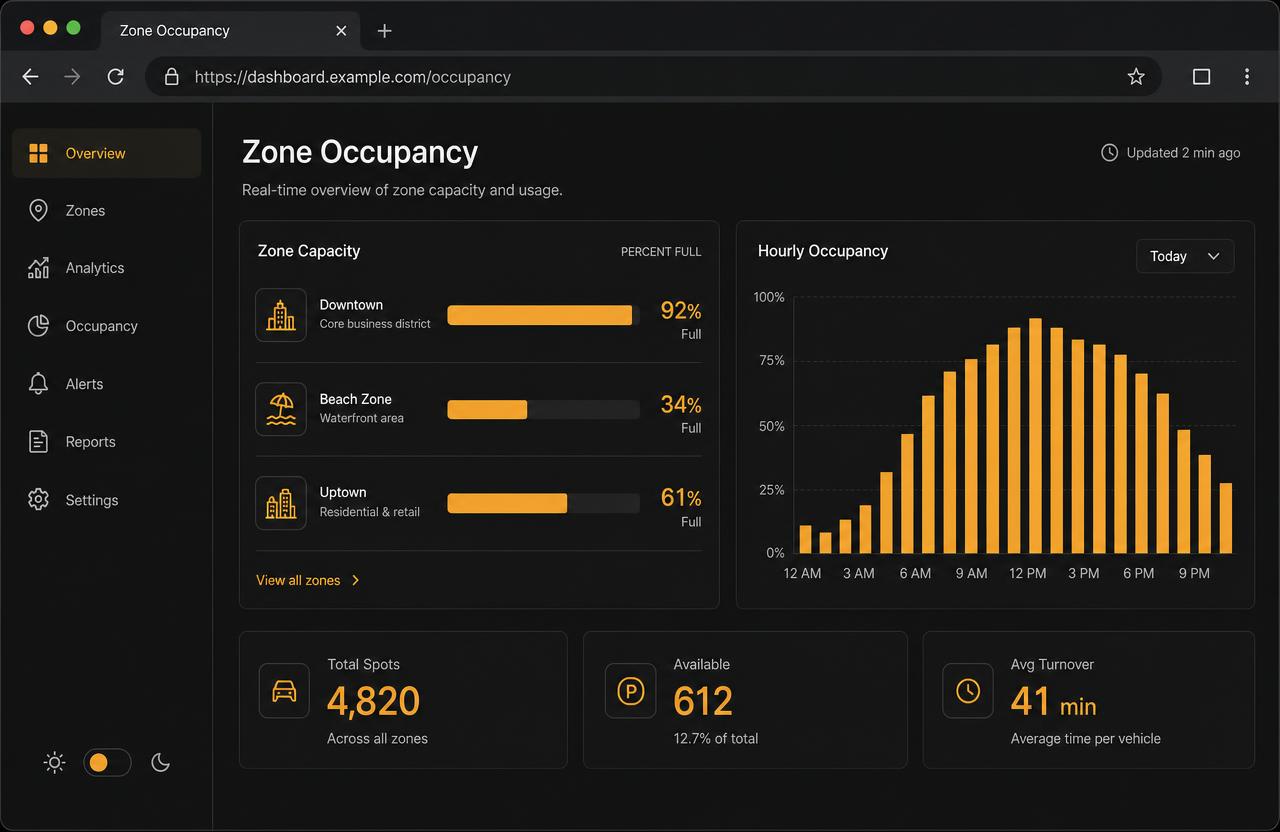Click the Avg Turnover clock icon
The width and height of the screenshot is (1280, 832).
[968, 691]
